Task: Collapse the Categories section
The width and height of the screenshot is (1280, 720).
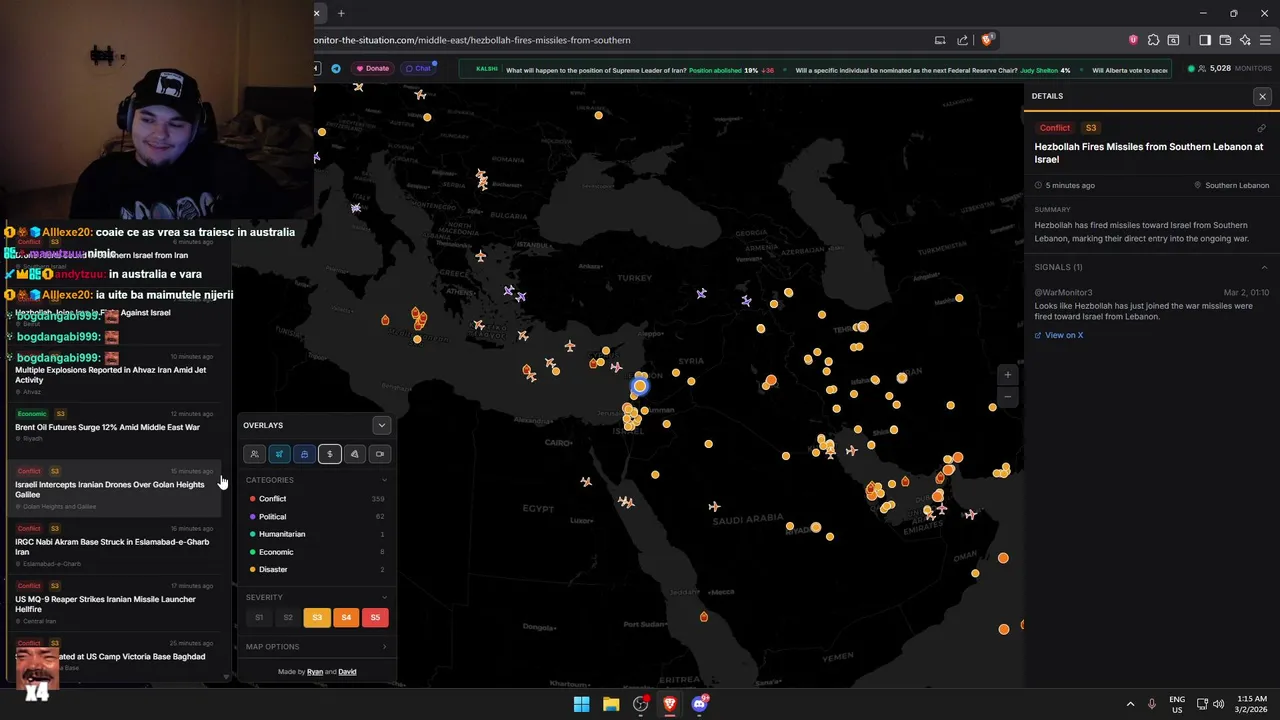Action: click(x=384, y=480)
